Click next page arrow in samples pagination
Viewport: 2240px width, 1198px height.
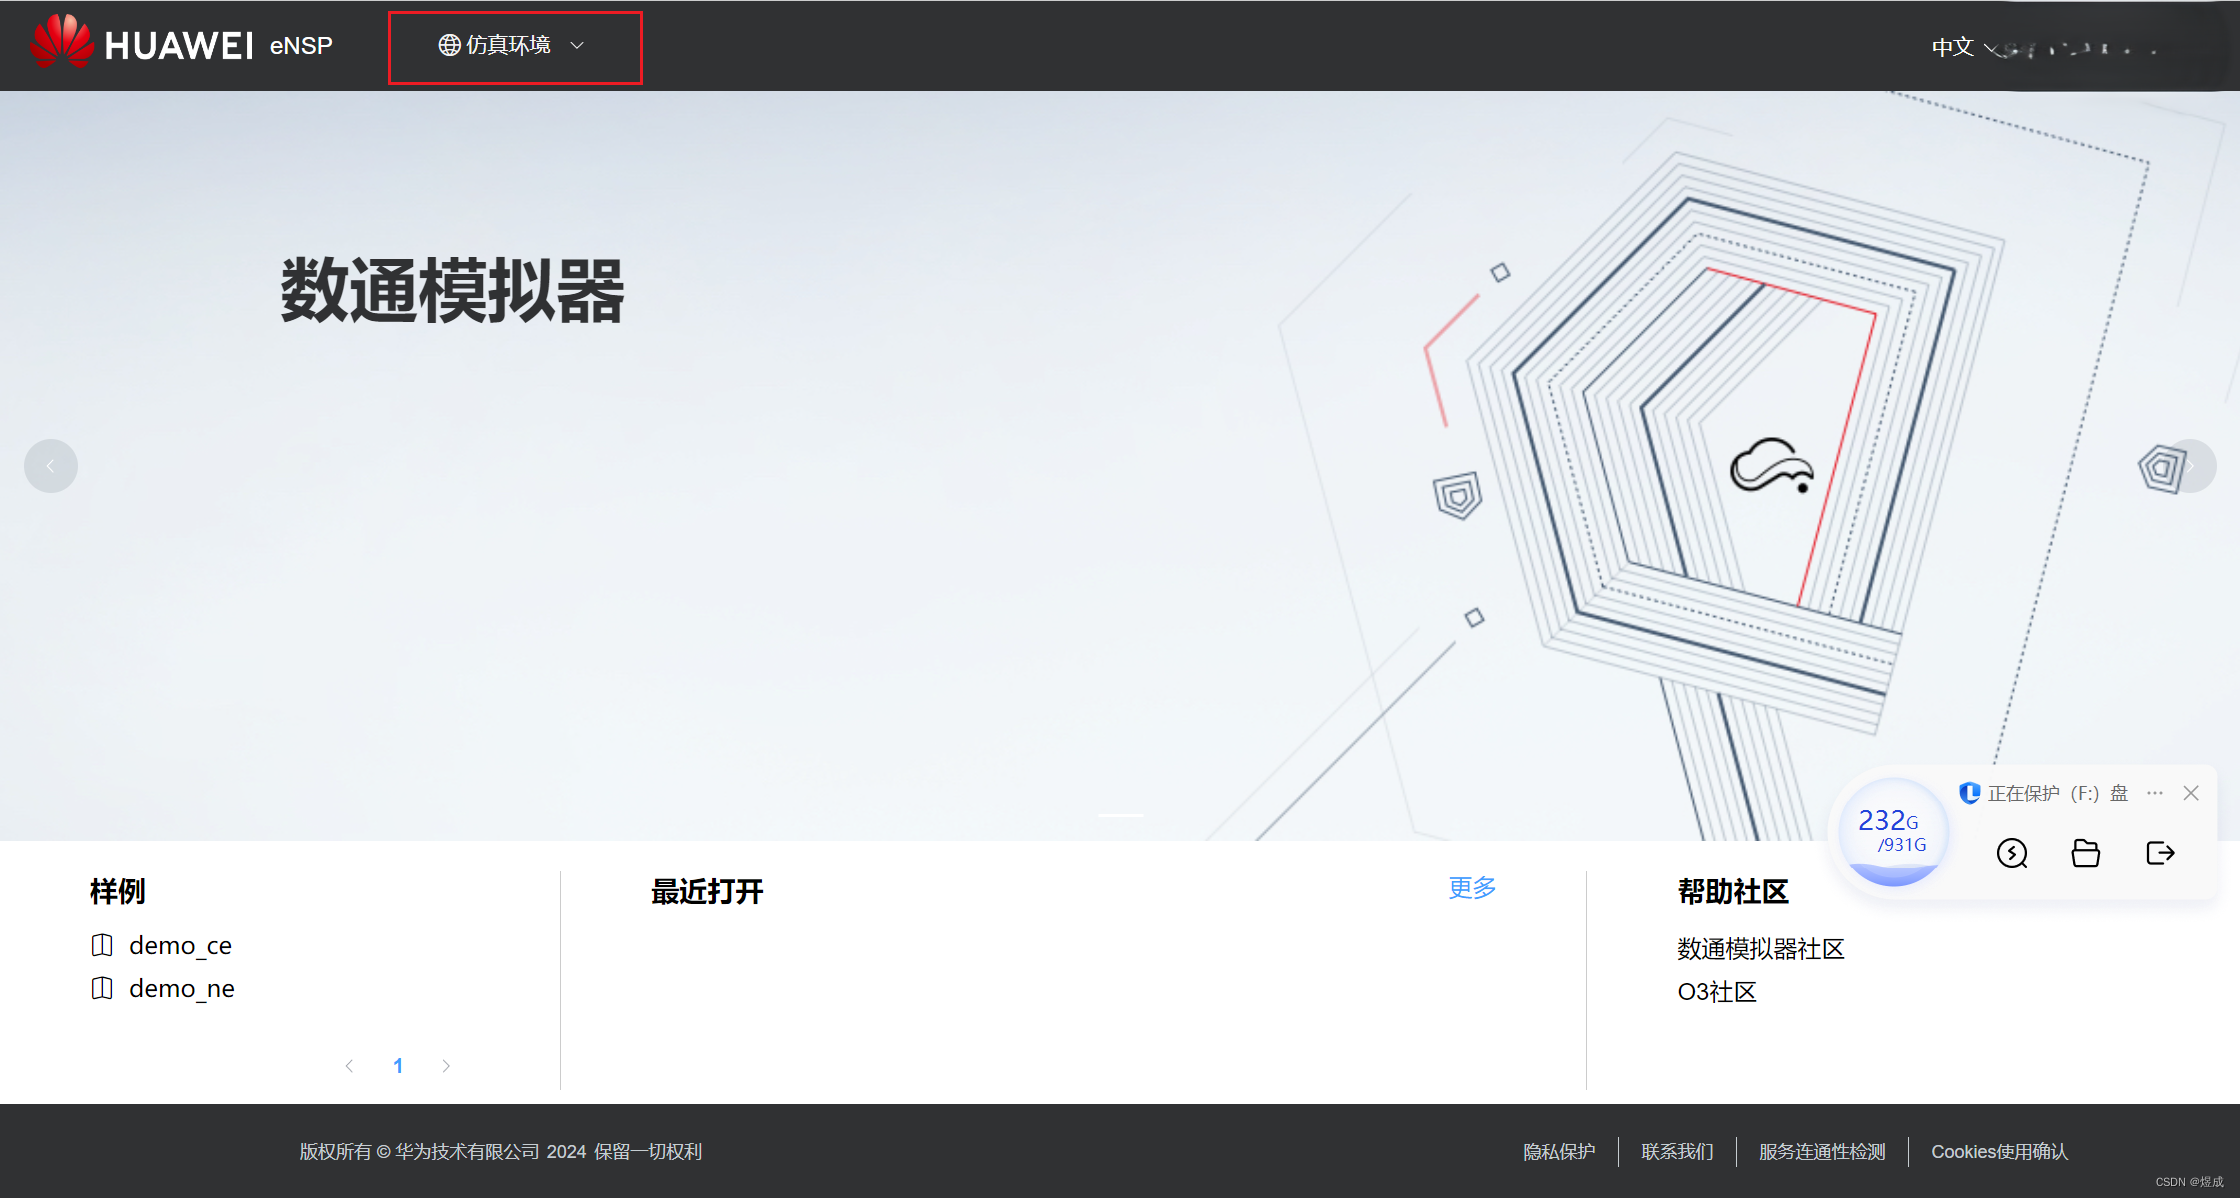[x=446, y=1066]
